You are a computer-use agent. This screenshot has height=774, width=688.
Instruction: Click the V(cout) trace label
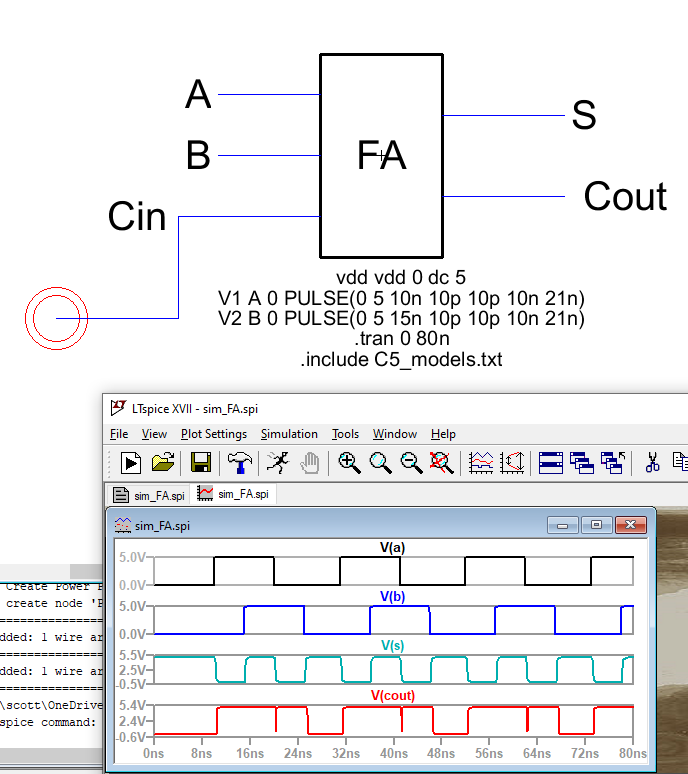coord(393,695)
